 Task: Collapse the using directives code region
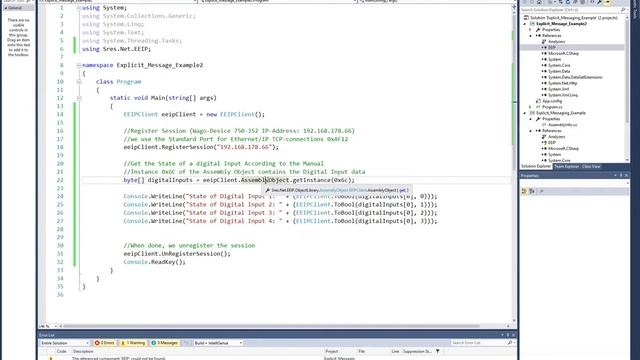click(79, 8)
